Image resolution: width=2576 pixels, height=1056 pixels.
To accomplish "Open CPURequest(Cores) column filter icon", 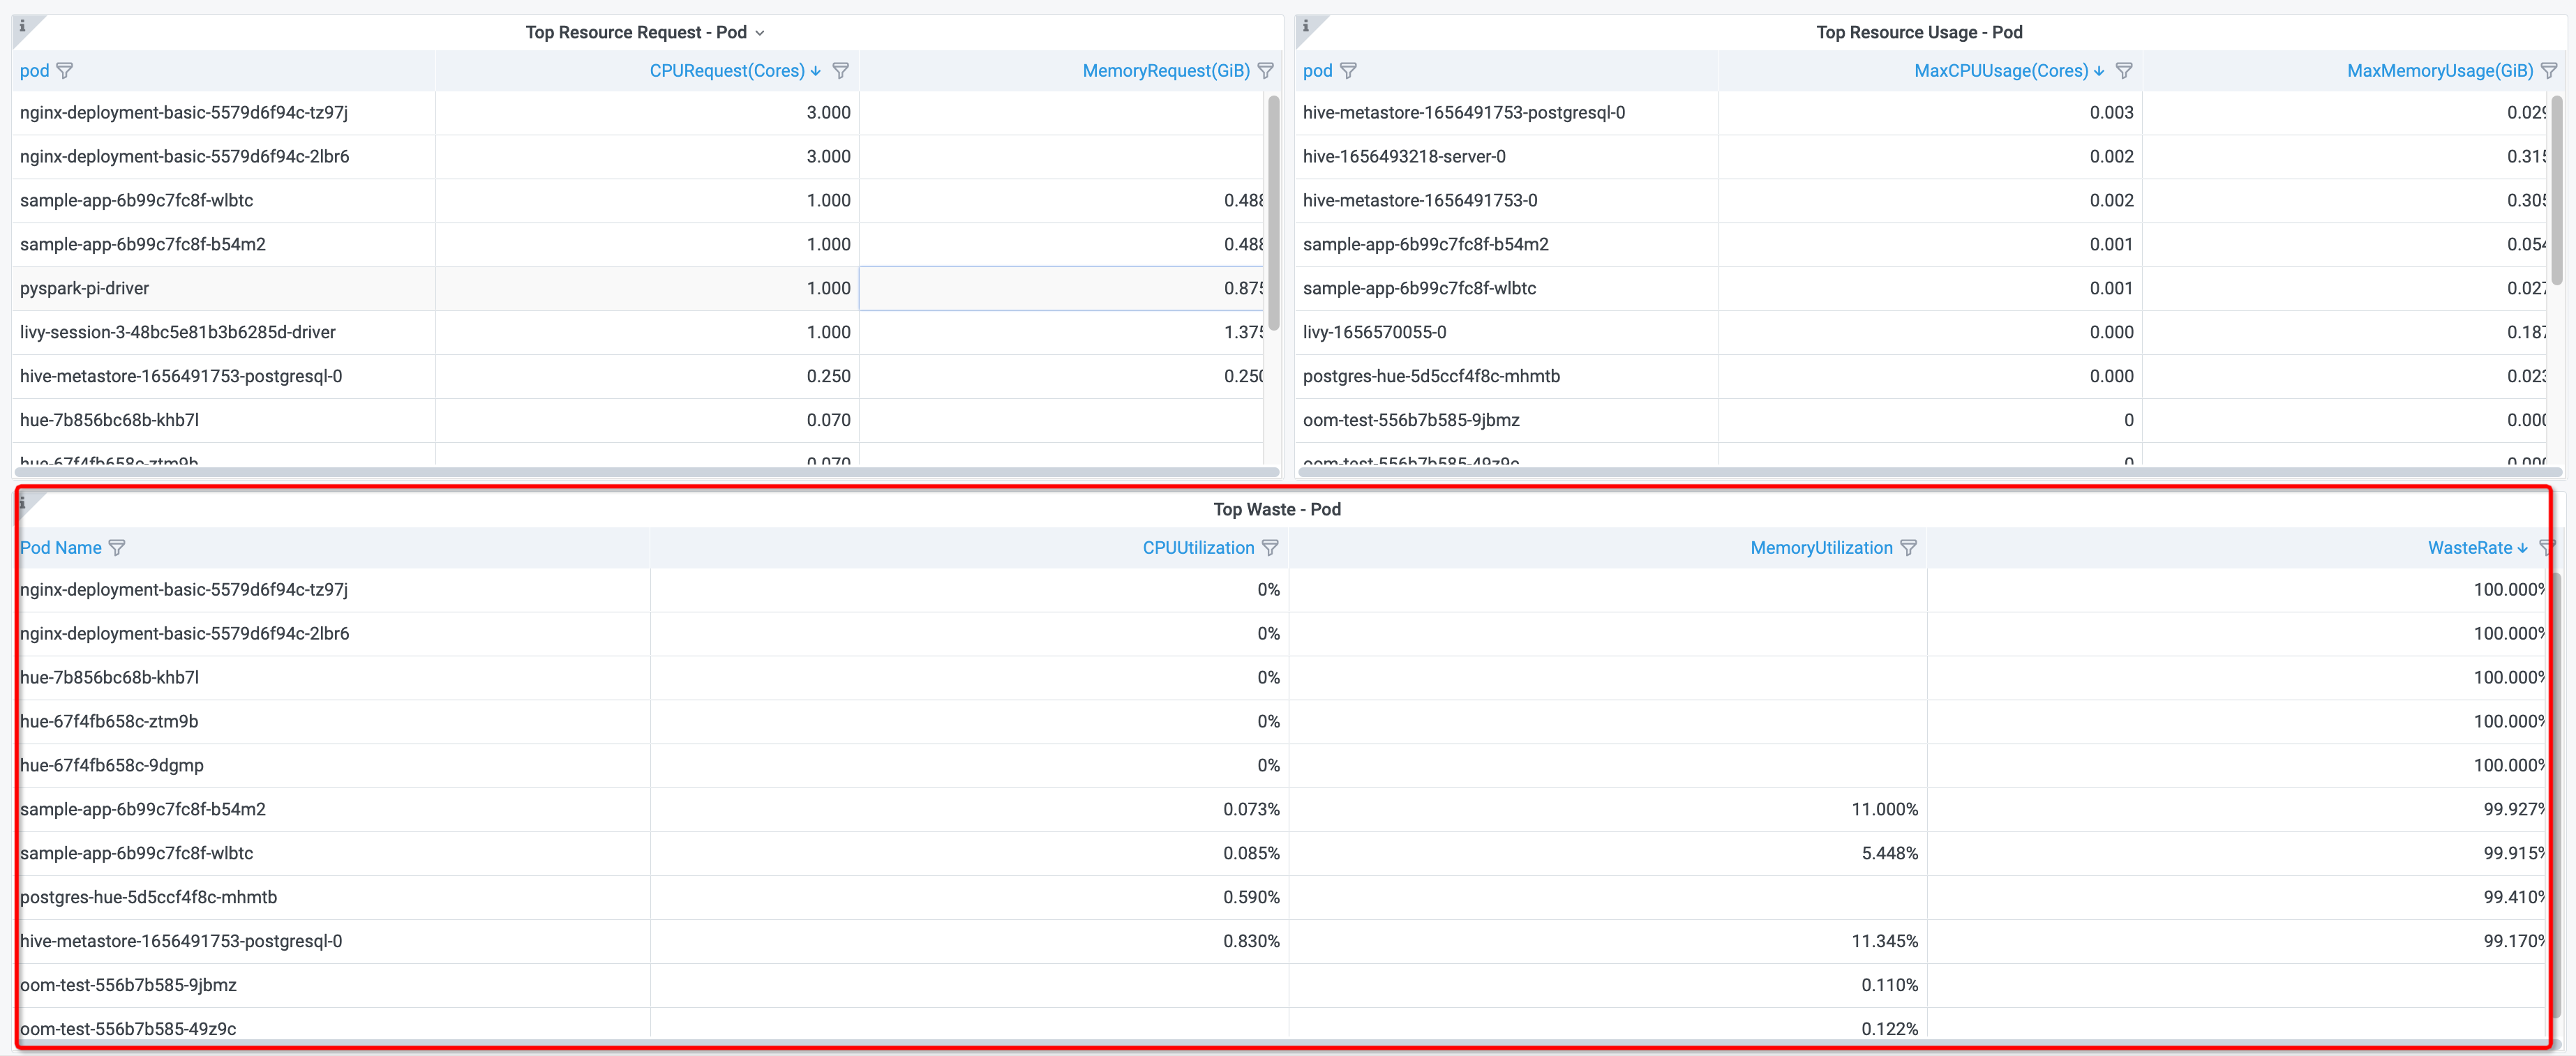I will [840, 71].
